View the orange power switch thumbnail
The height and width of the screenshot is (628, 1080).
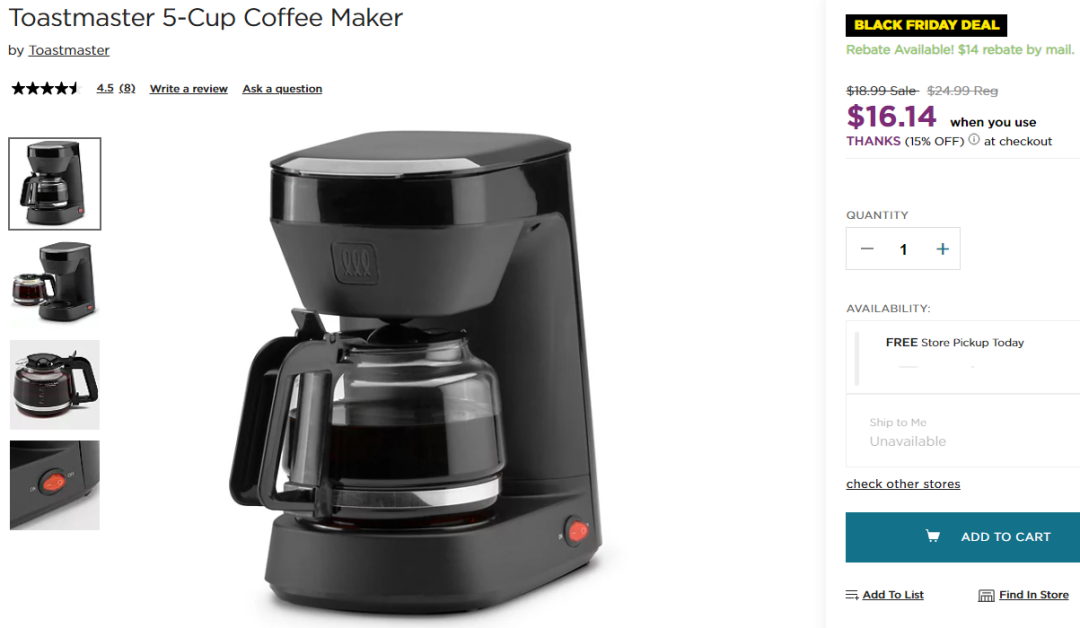click(54, 485)
